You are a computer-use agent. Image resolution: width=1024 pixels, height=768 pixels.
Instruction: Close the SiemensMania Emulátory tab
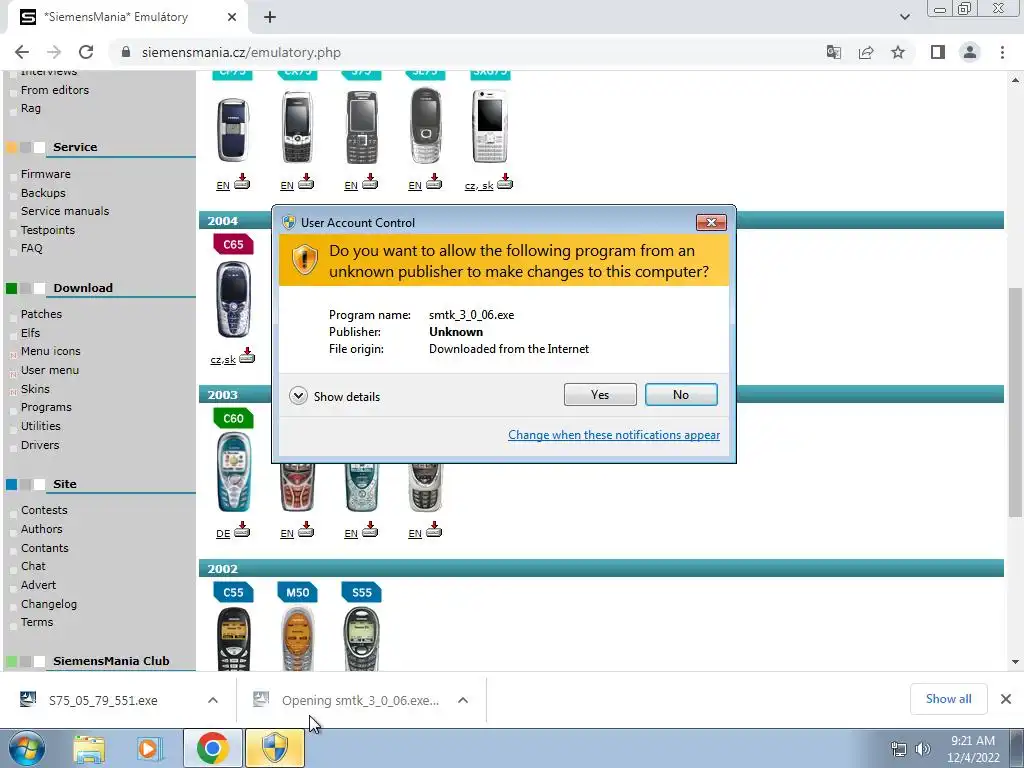pyautogui.click(x=232, y=18)
